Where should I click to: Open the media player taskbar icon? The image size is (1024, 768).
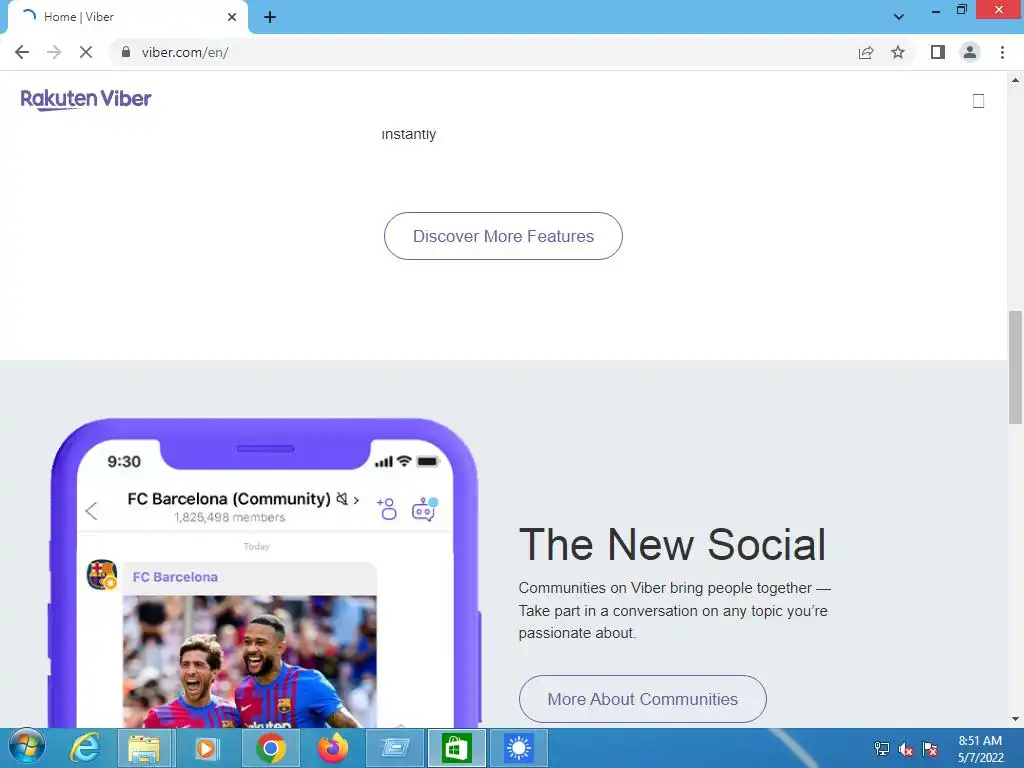point(206,748)
